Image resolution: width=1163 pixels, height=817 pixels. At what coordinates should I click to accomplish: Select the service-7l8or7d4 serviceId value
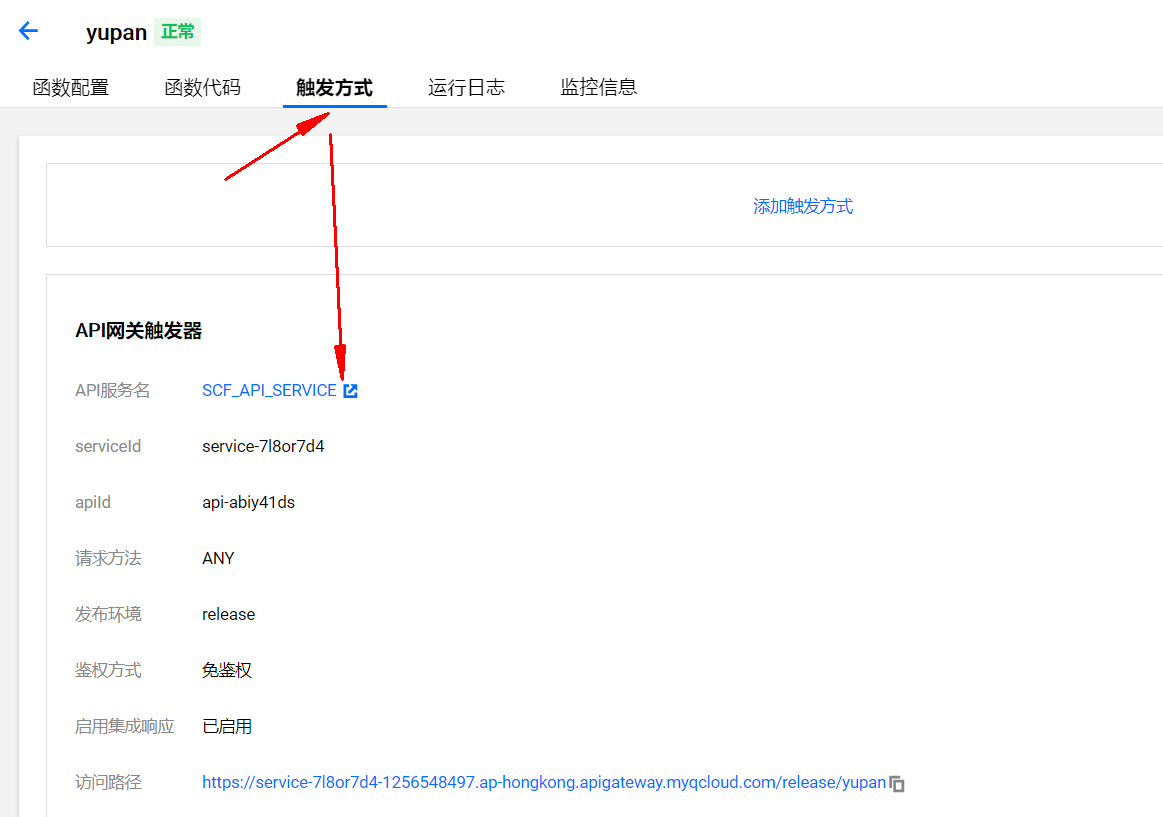point(263,447)
